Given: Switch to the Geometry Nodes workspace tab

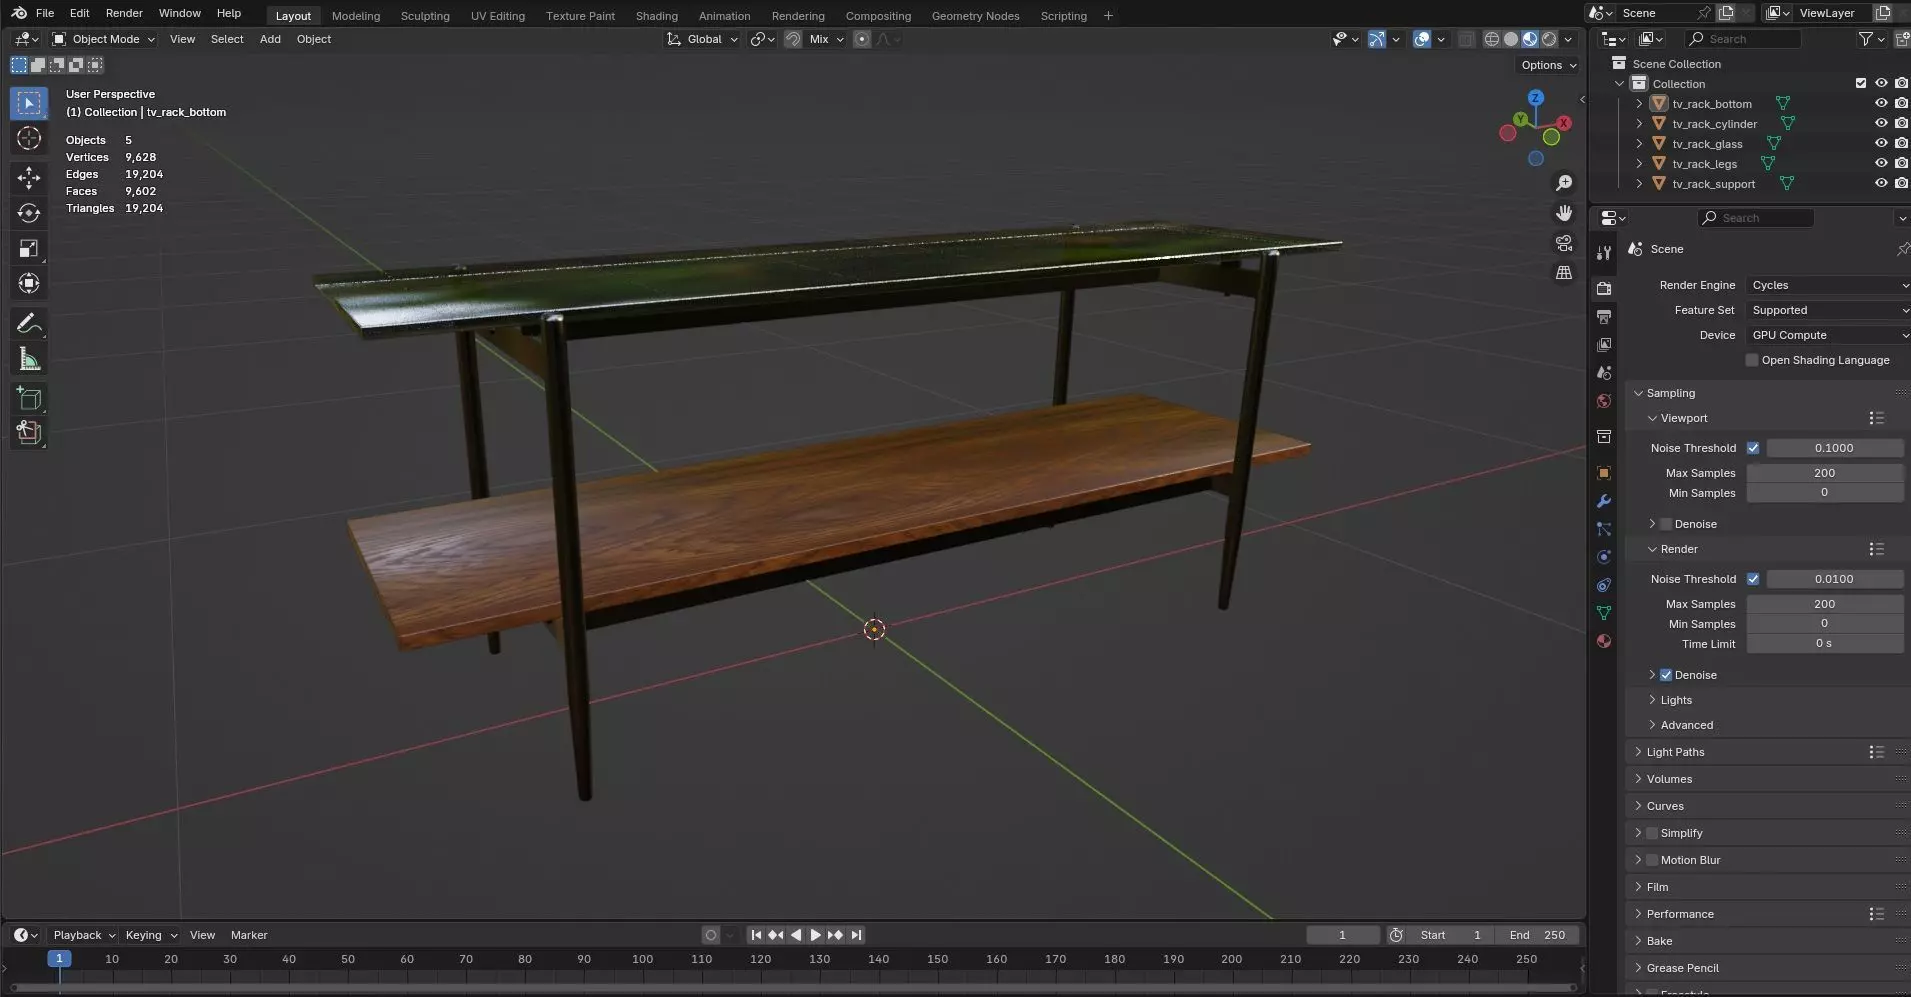Looking at the screenshot, I should [975, 16].
